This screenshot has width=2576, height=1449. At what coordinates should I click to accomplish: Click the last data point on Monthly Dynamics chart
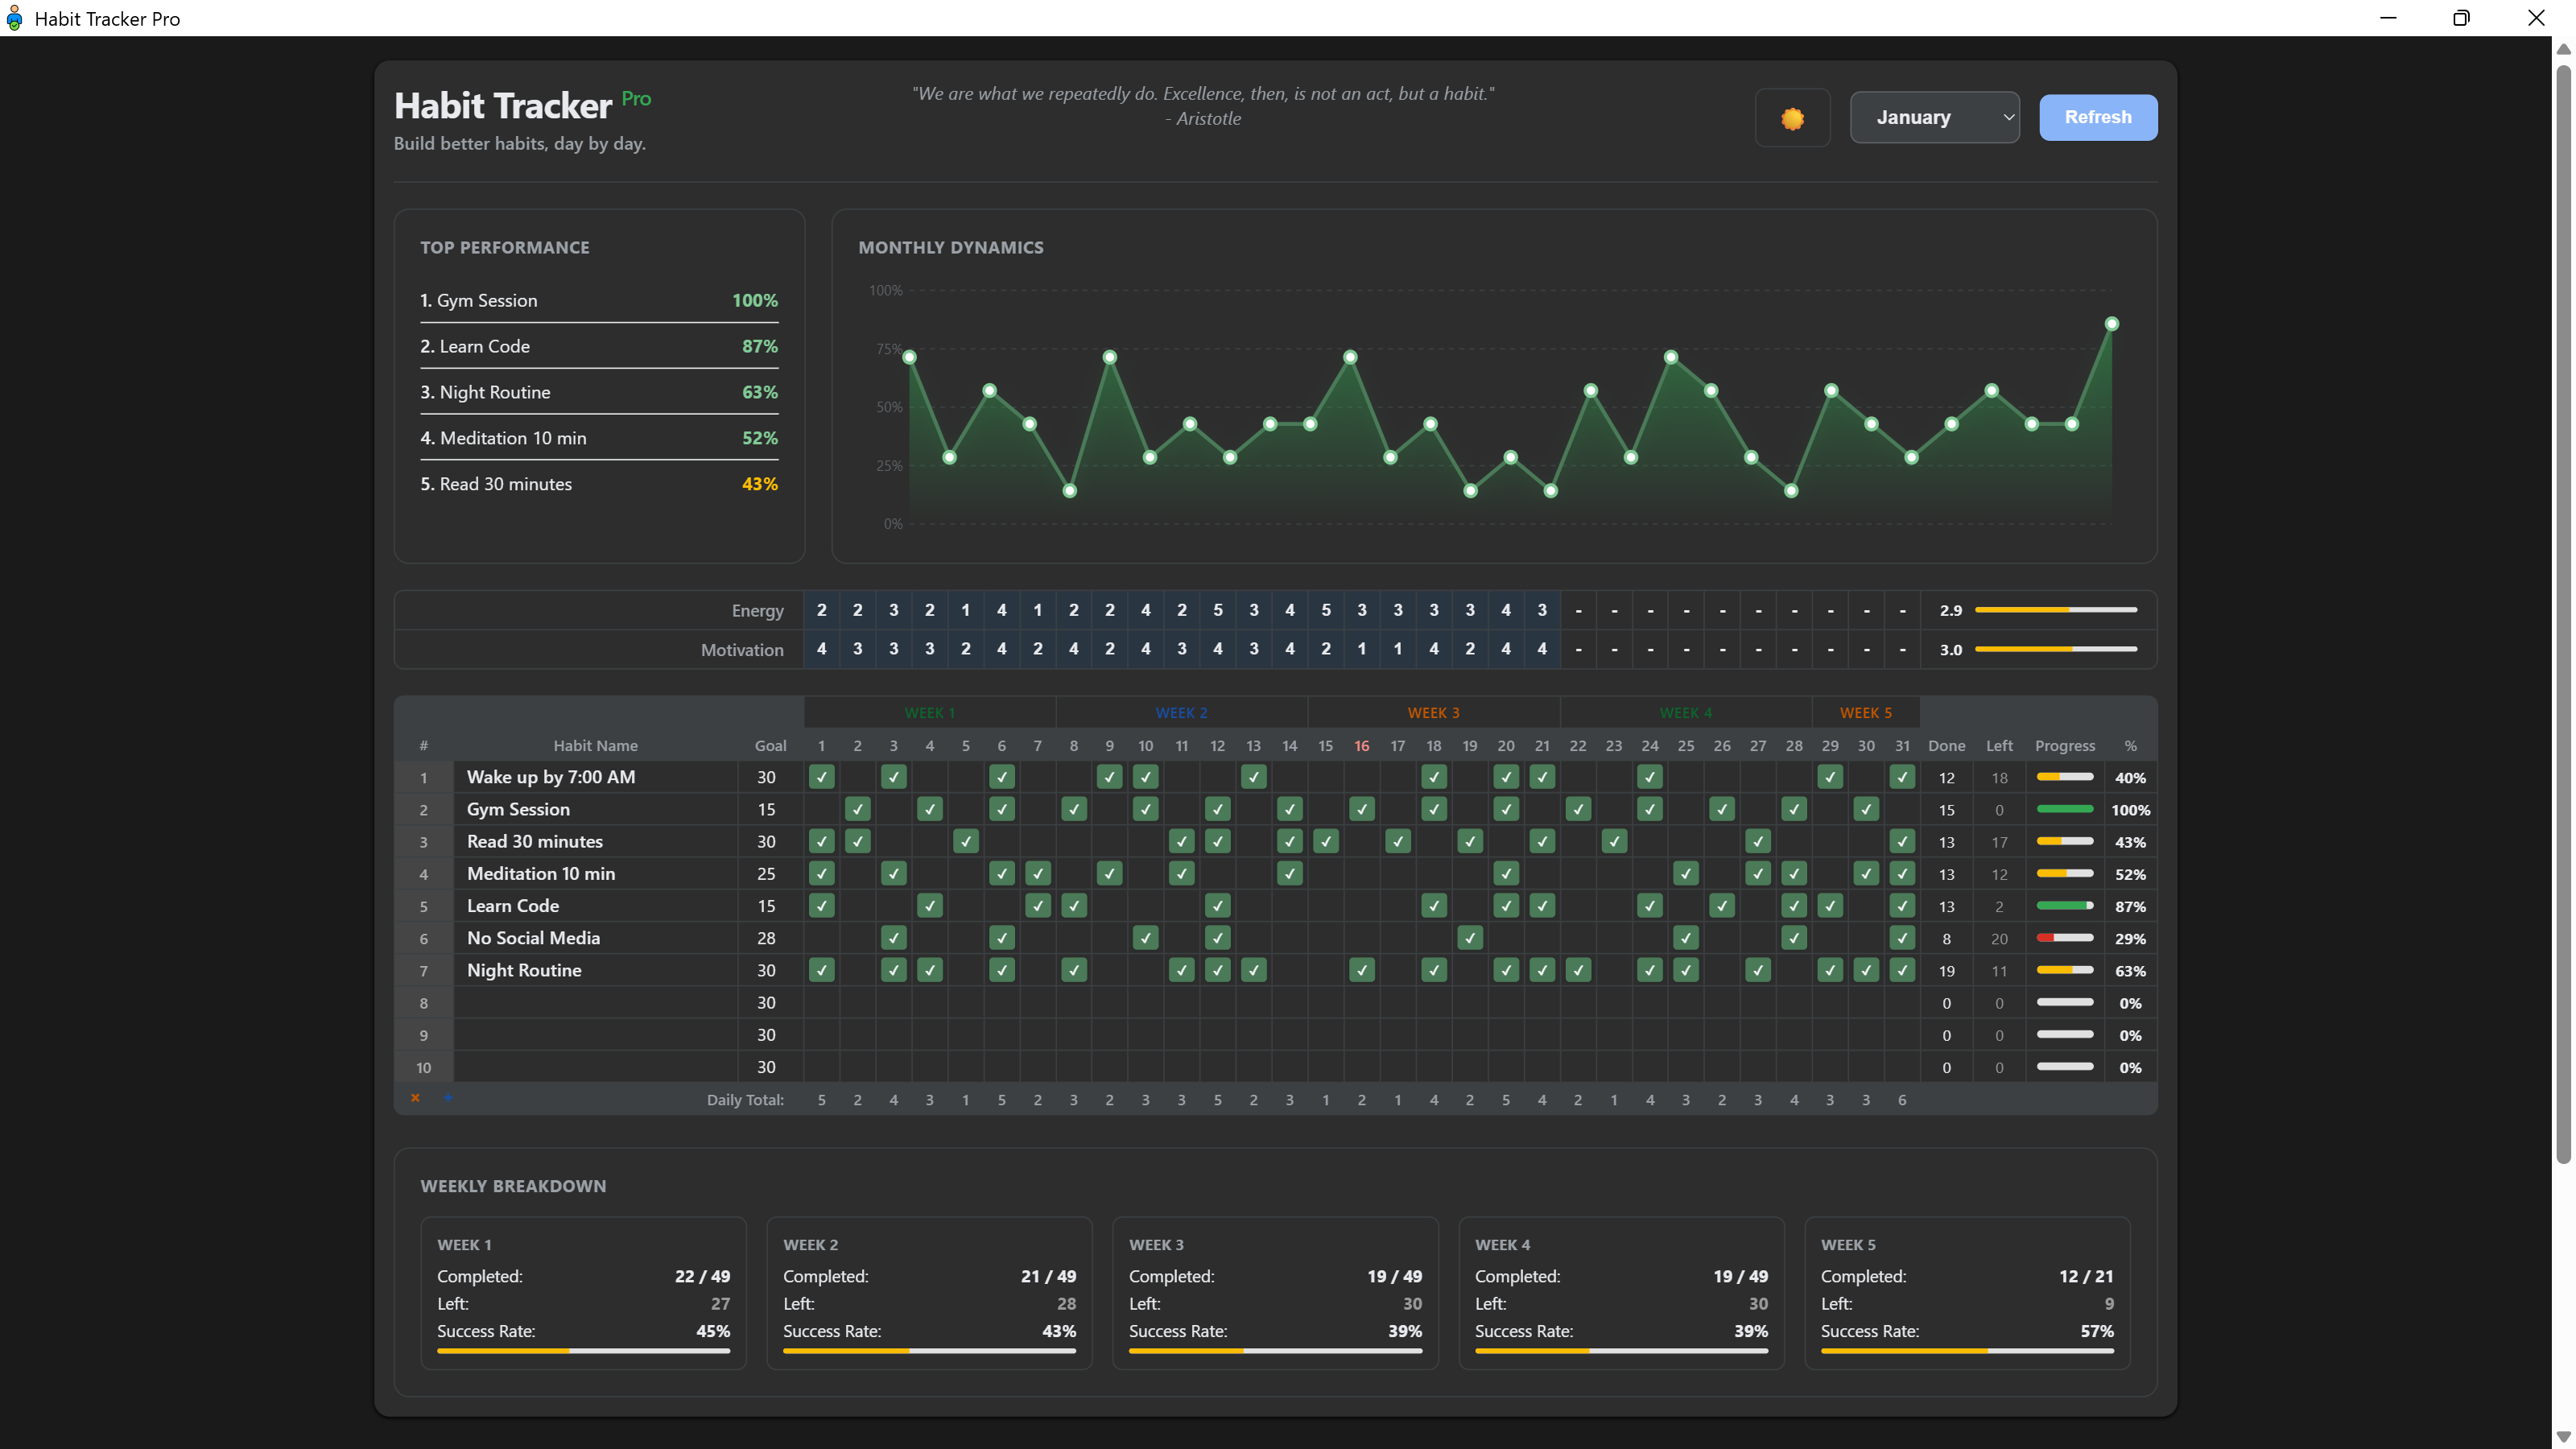click(2111, 324)
